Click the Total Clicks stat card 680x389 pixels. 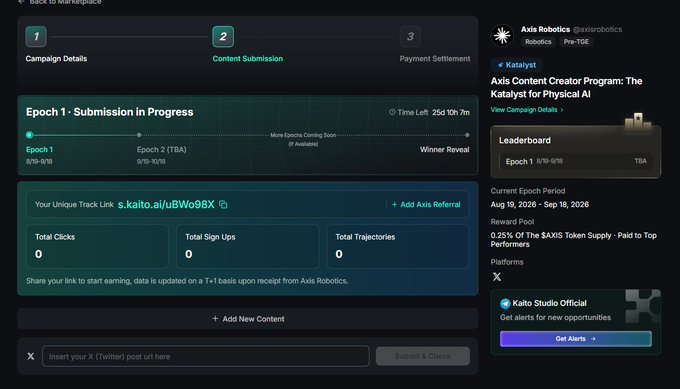(x=97, y=246)
